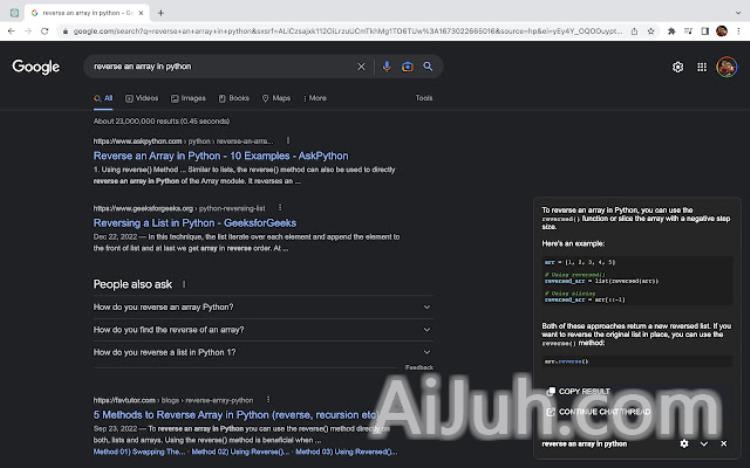750x468 pixels.
Task: Click the Feedback link below questions
Action: click(x=419, y=368)
